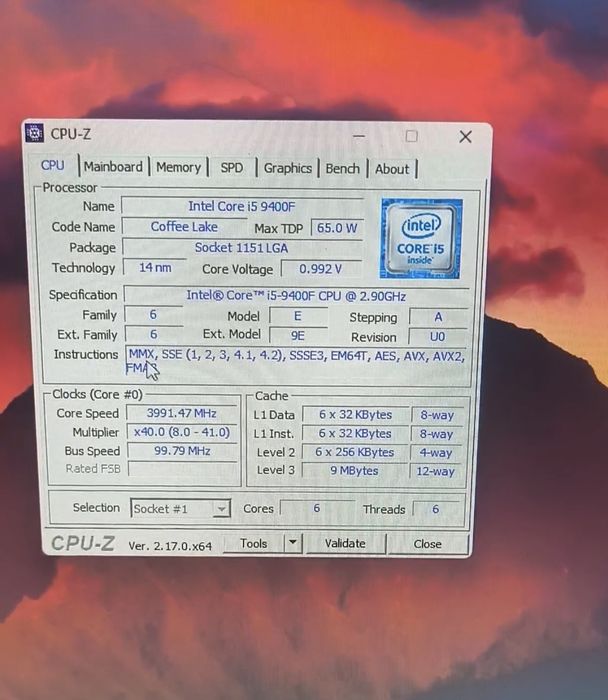Click the Max TDP value 65.0 W
This screenshot has height=700, width=608.
pyautogui.click(x=337, y=228)
